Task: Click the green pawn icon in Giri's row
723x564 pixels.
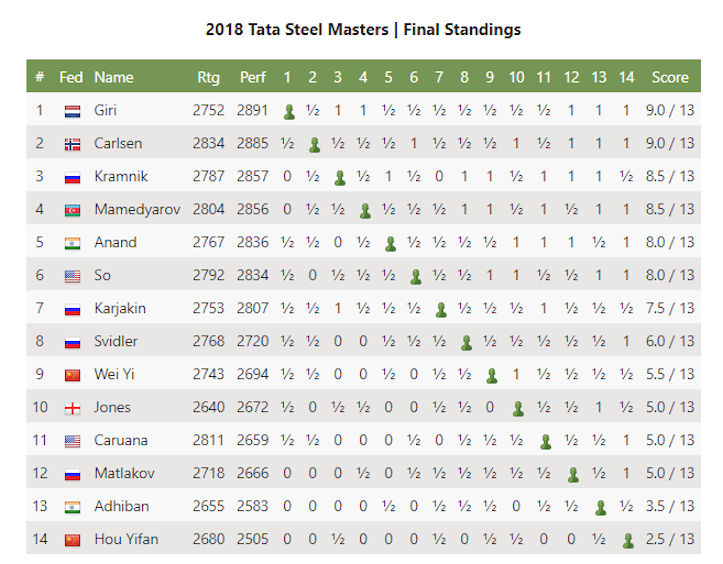Action: click(289, 112)
